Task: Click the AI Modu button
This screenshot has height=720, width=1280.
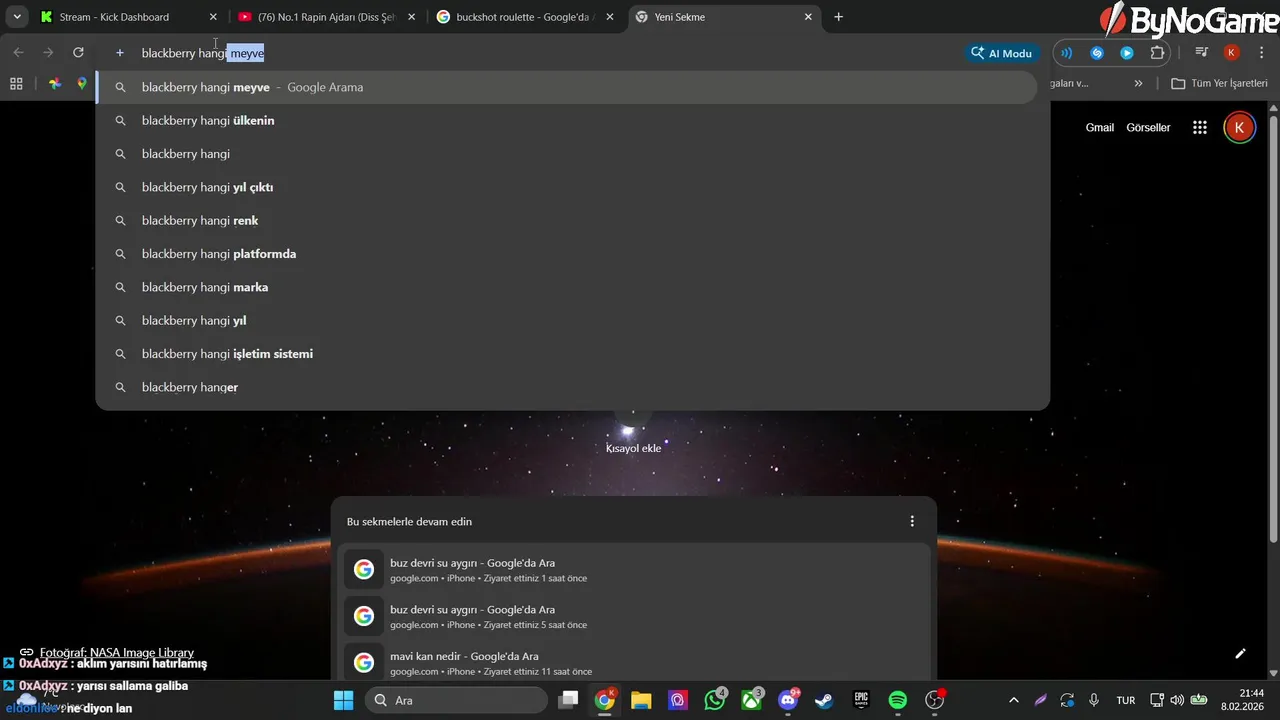Action: click(1002, 53)
